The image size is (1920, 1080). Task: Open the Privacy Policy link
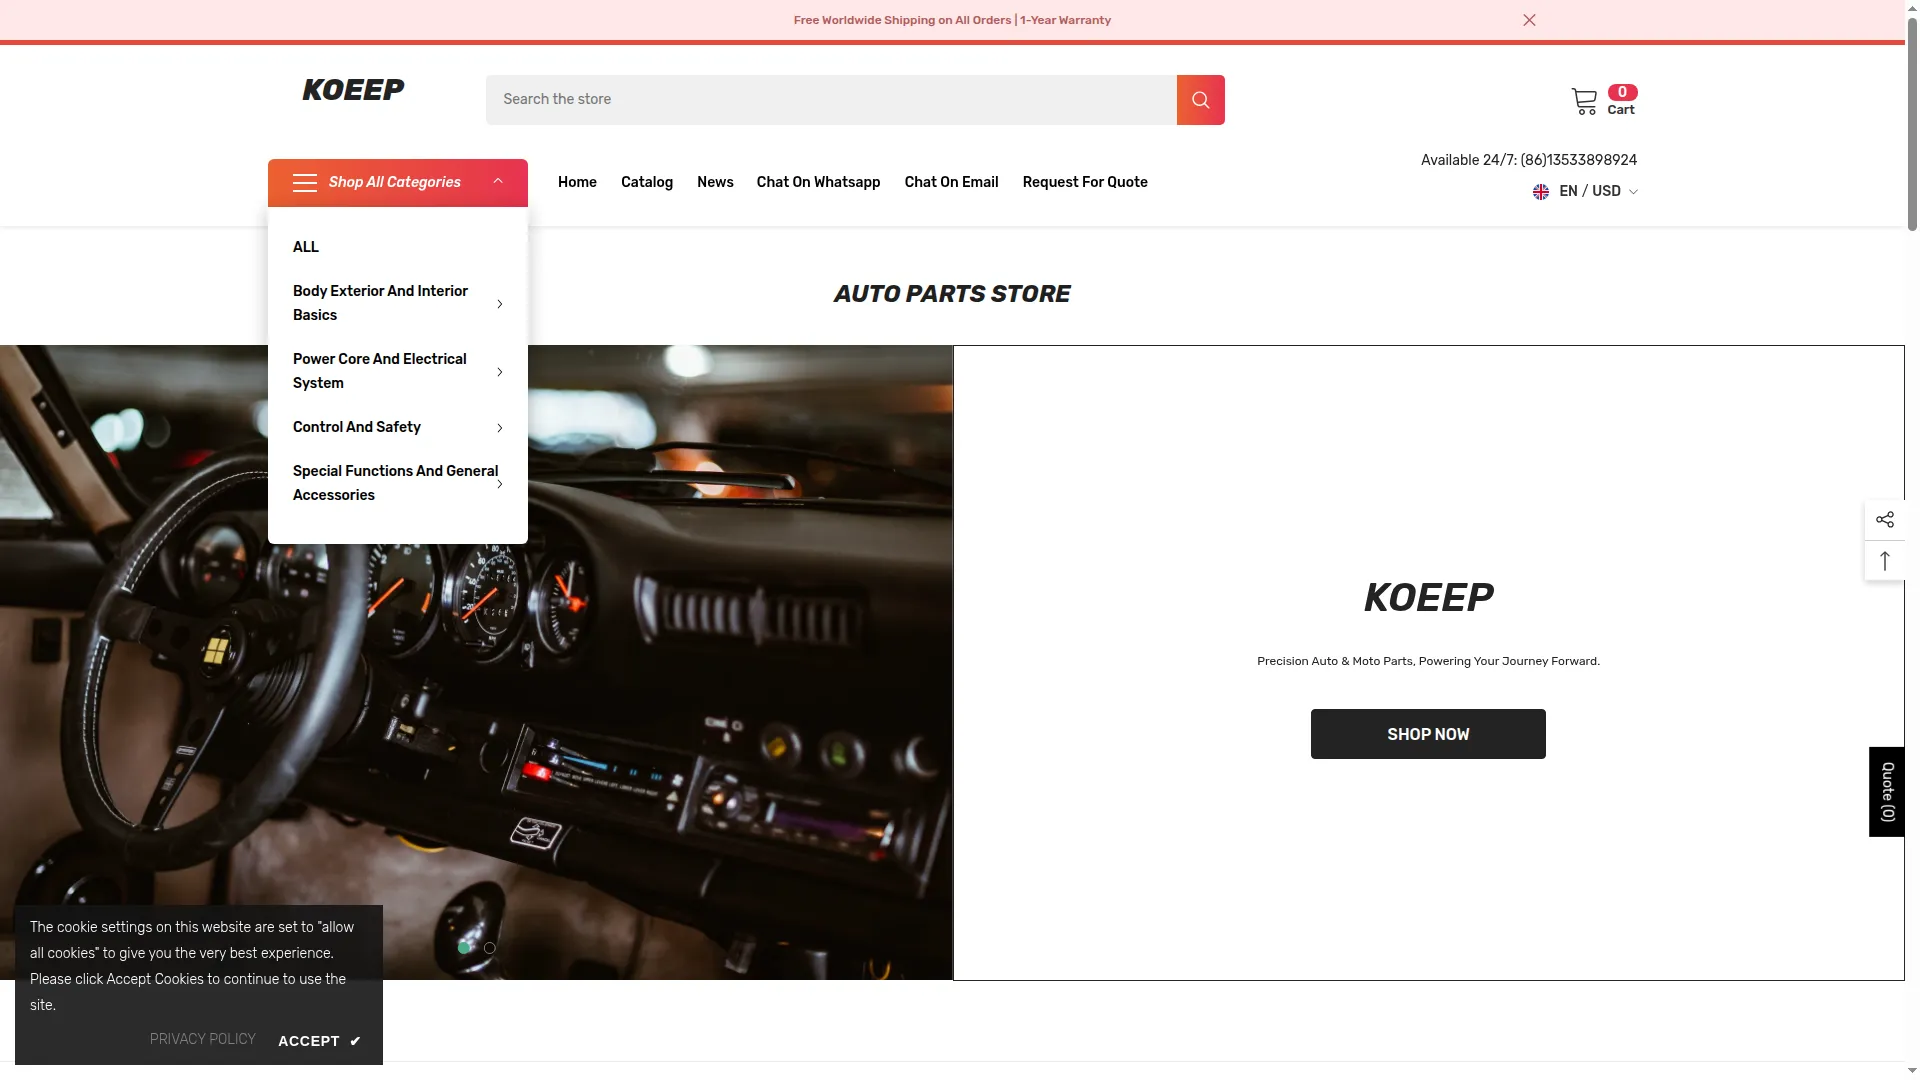(203, 1039)
